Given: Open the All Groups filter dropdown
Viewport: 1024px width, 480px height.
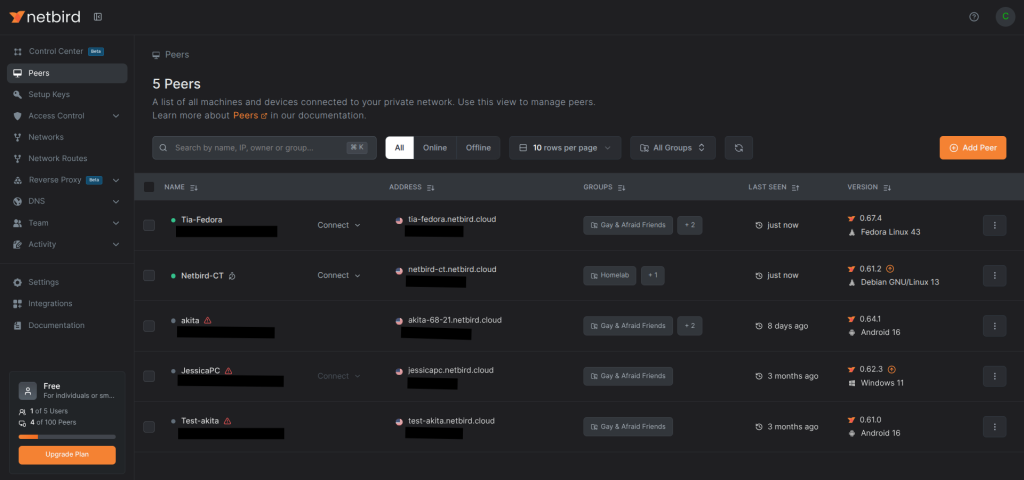Looking at the screenshot, I should coord(672,148).
